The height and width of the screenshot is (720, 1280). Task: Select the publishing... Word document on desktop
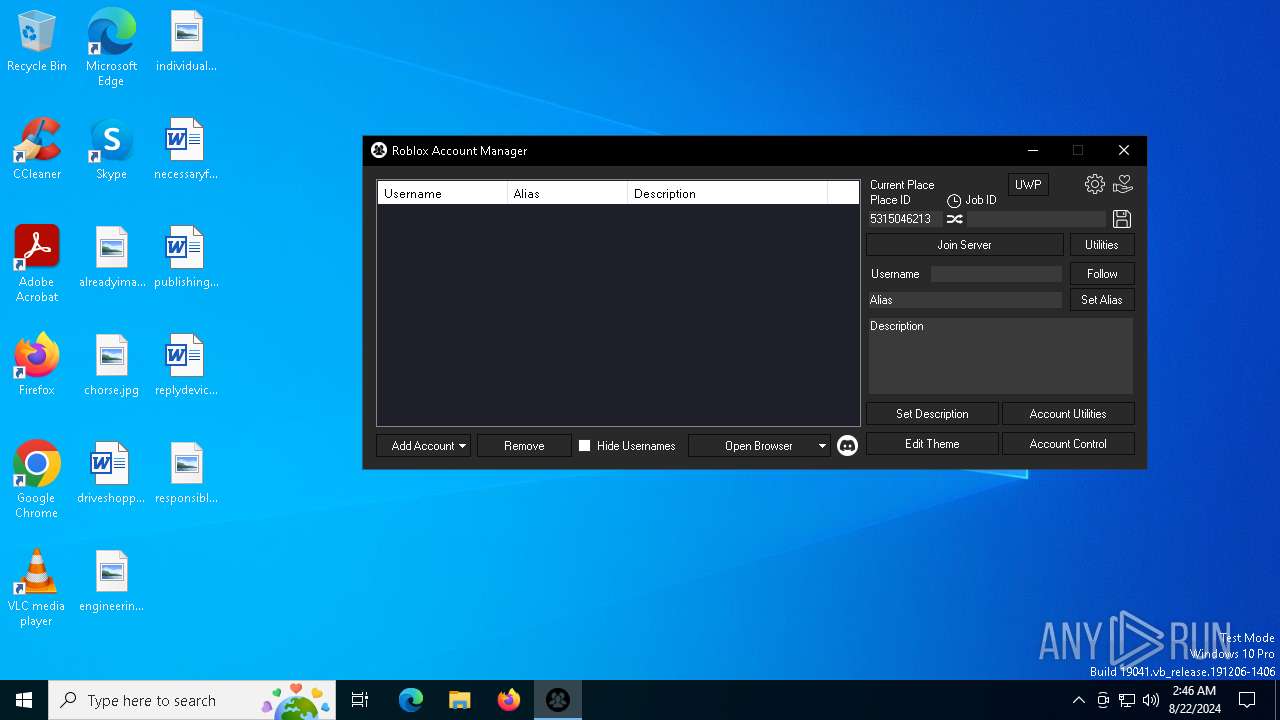click(186, 258)
